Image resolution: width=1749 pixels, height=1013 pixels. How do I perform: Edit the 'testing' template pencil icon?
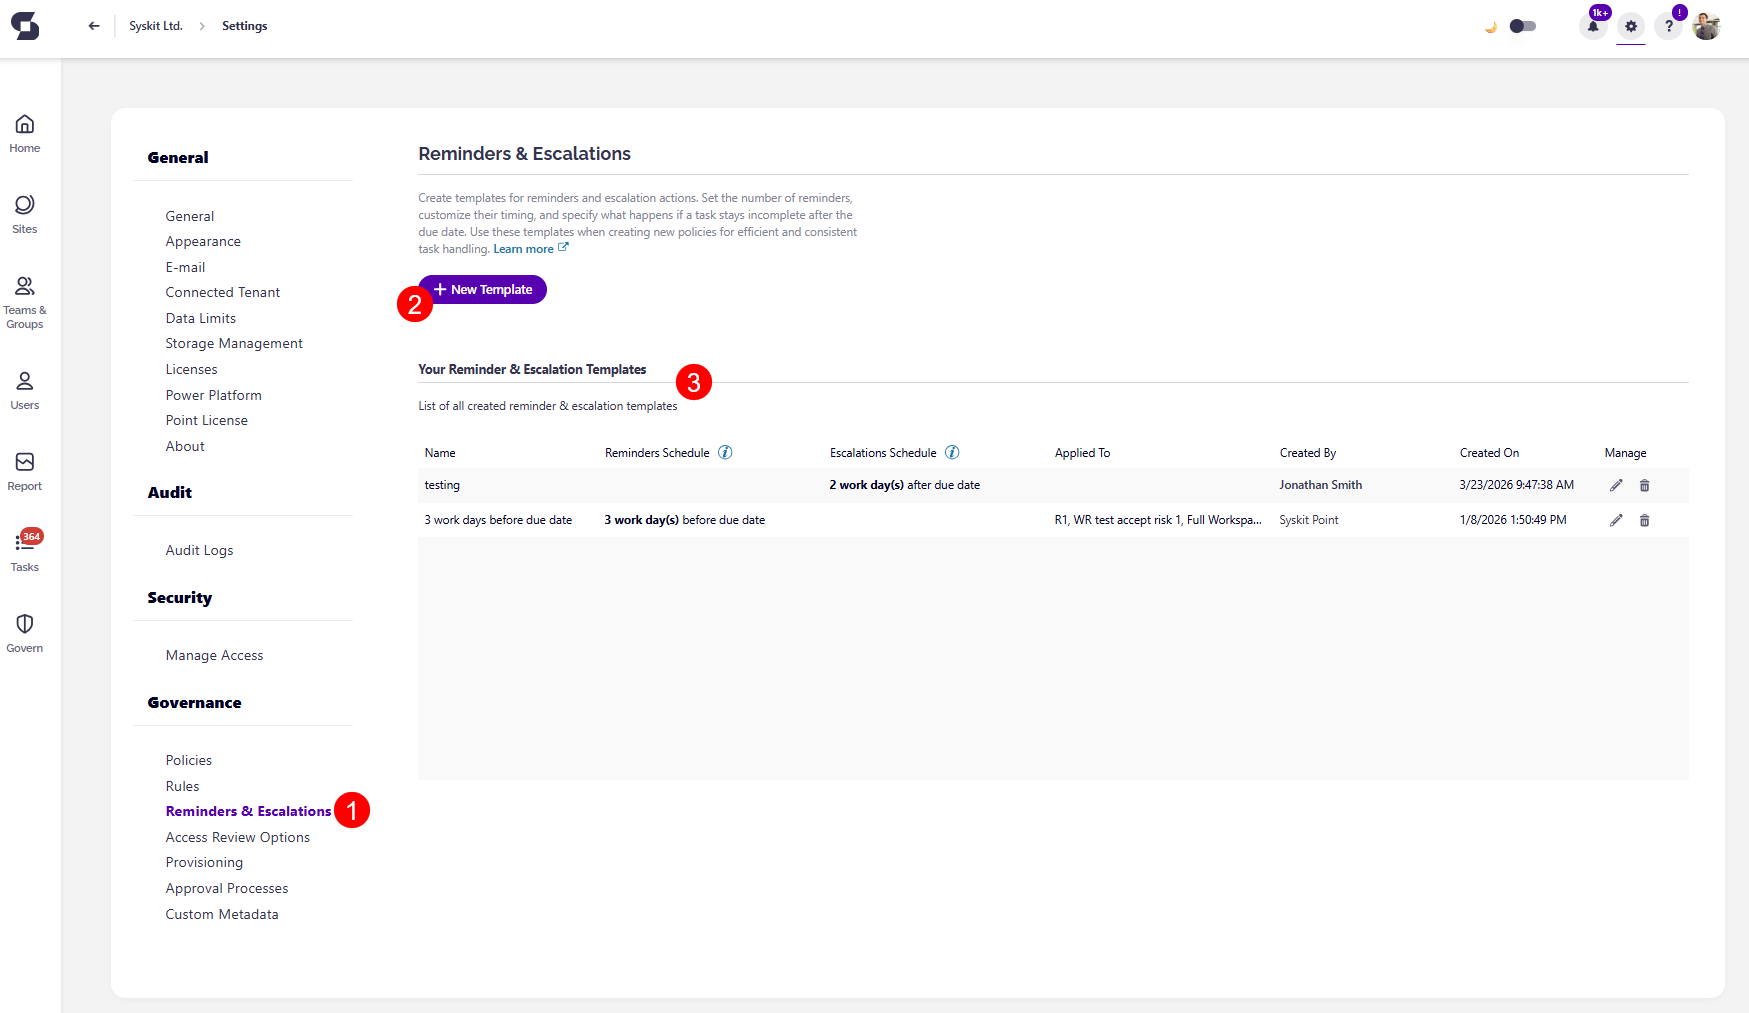coord(1616,485)
